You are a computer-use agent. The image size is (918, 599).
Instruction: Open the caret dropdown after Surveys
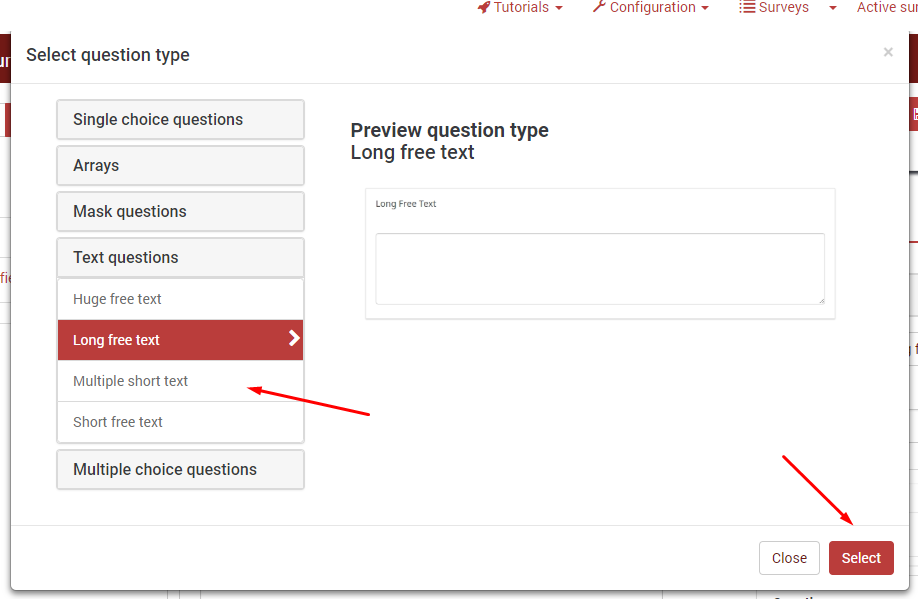coord(833,8)
